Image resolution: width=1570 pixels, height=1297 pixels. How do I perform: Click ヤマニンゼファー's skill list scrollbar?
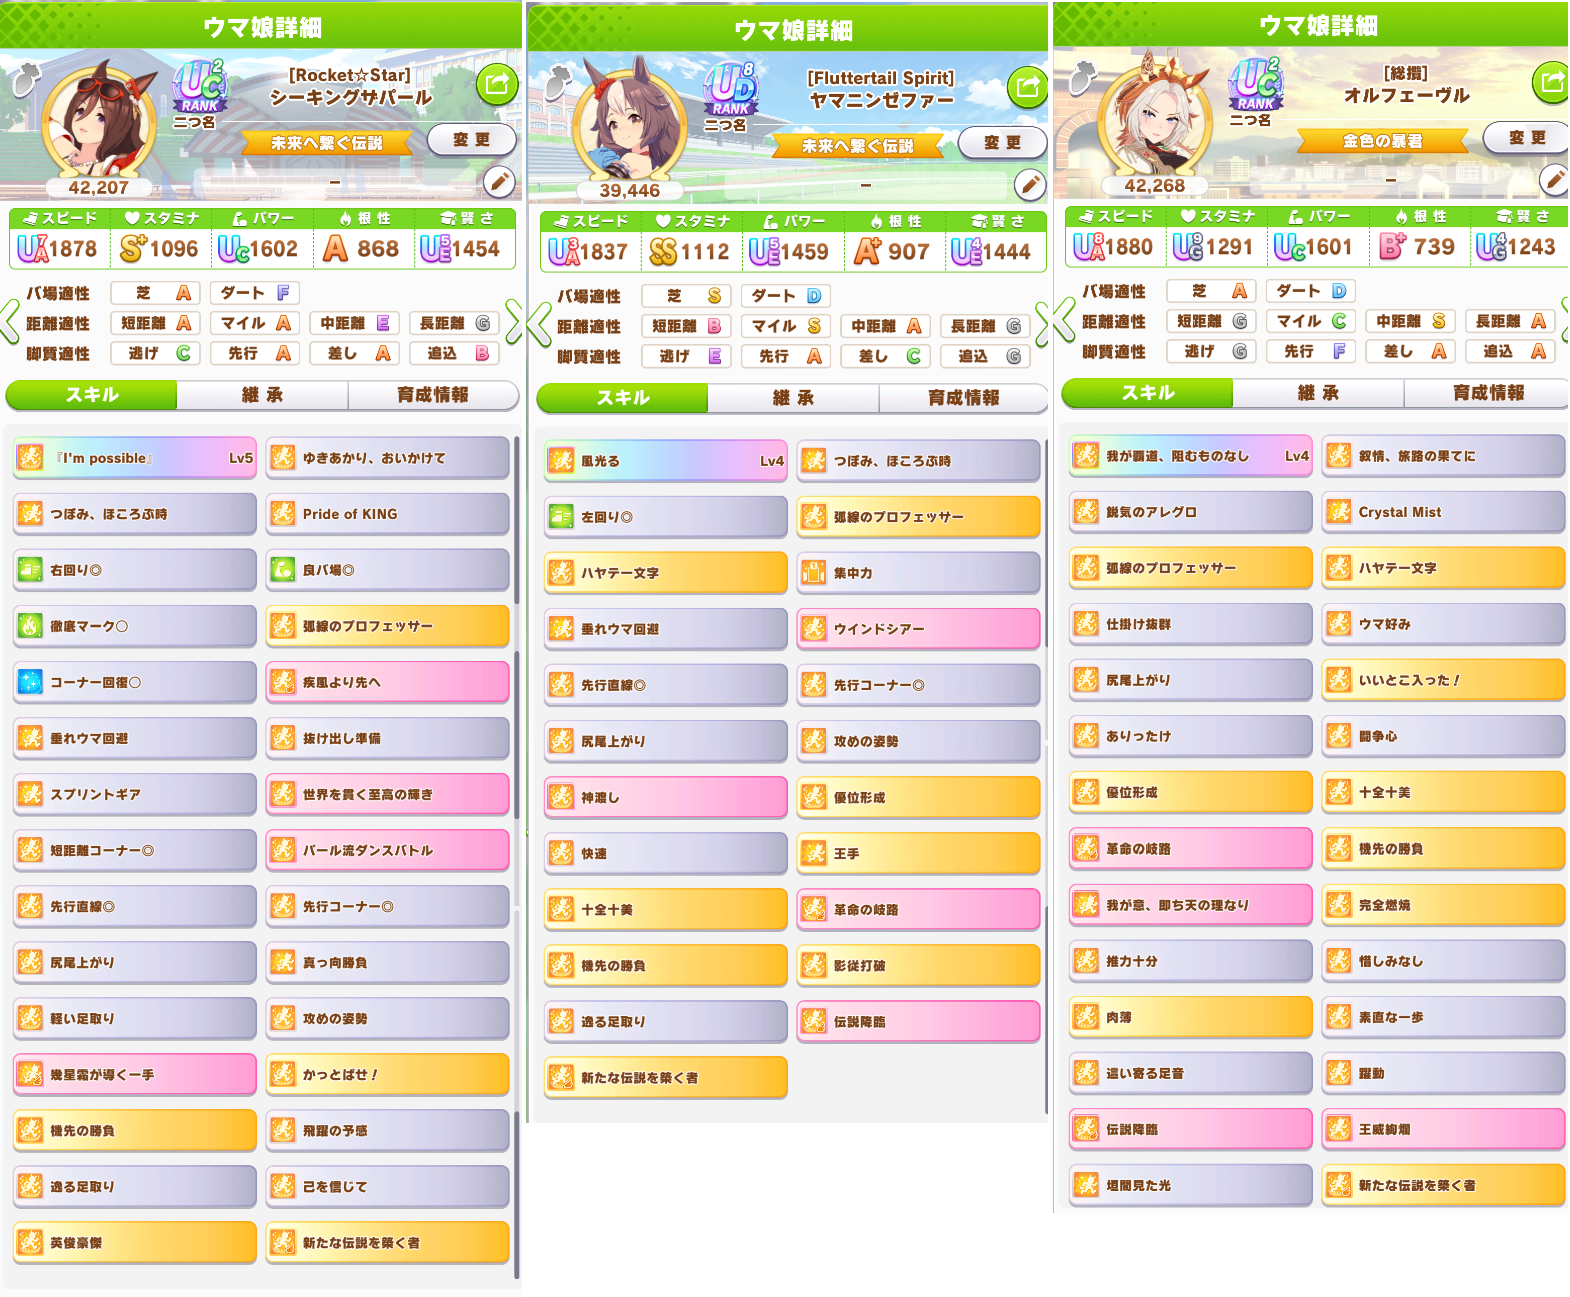(x=1046, y=775)
